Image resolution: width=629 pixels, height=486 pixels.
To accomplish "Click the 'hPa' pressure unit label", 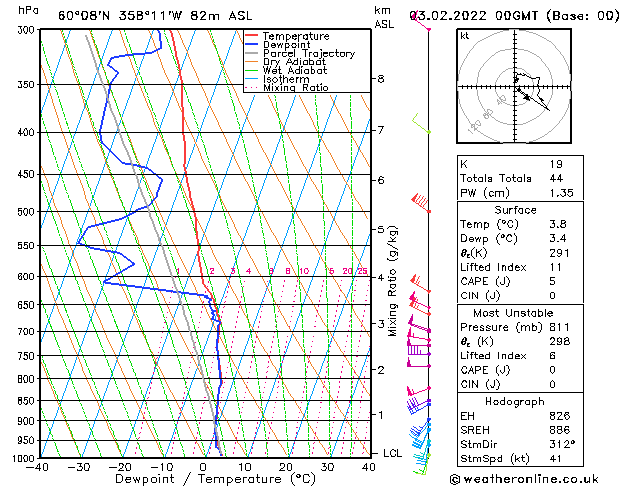I will pos(28,11).
